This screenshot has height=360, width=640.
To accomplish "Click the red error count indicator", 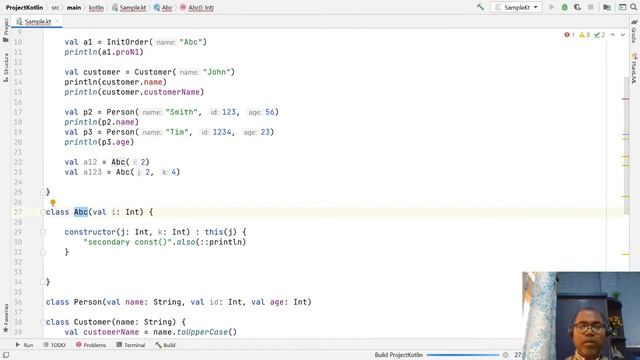I will point(570,35).
